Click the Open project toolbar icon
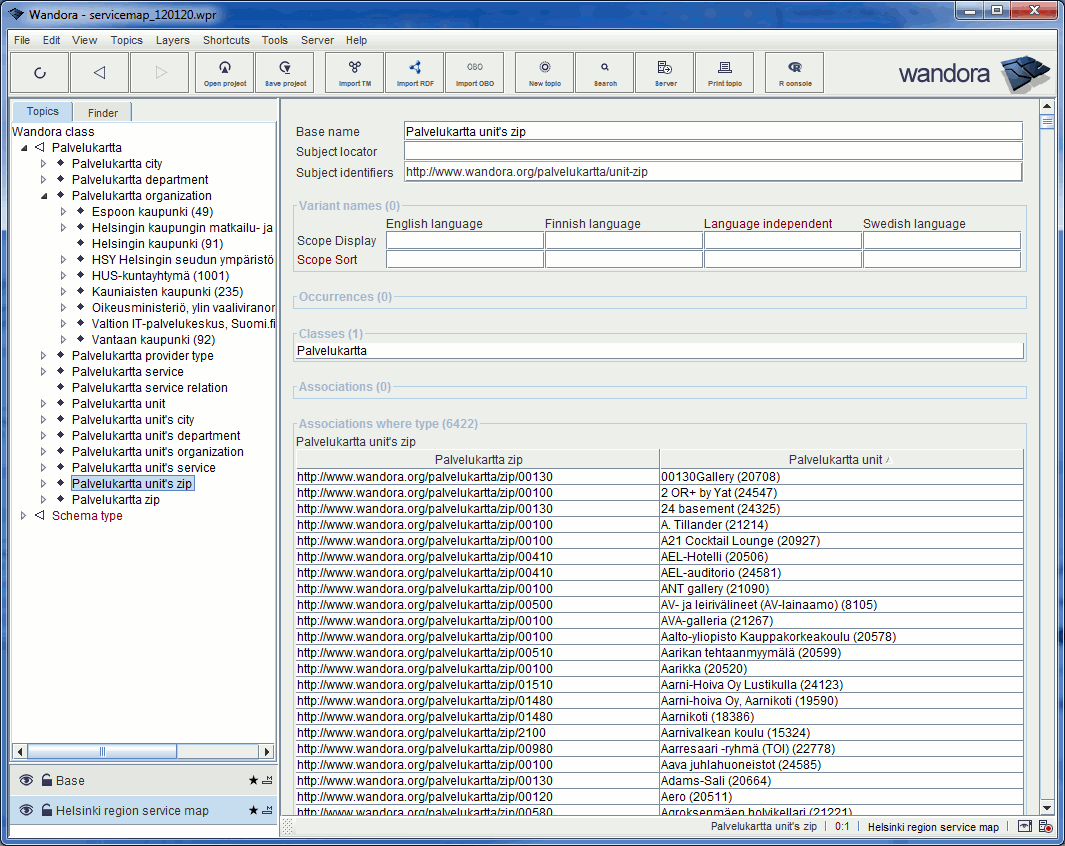The image size is (1065, 846). (224, 72)
